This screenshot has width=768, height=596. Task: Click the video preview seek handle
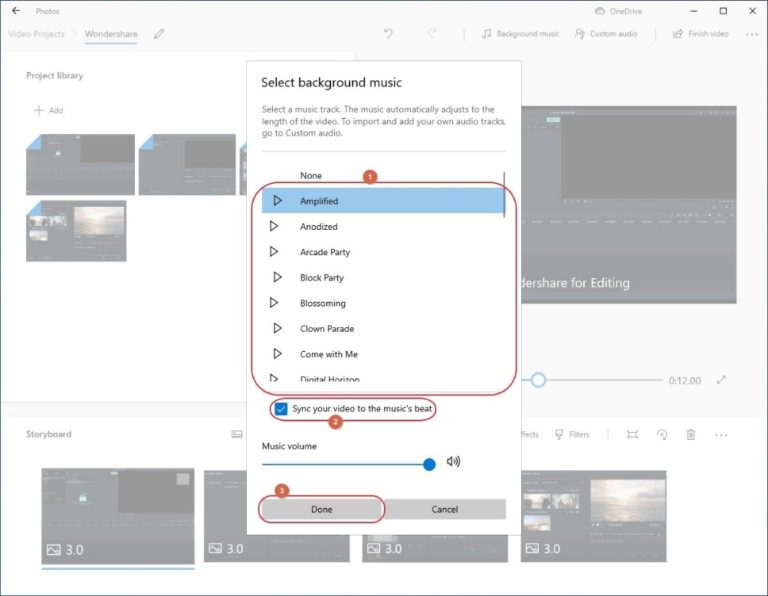(538, 380)
